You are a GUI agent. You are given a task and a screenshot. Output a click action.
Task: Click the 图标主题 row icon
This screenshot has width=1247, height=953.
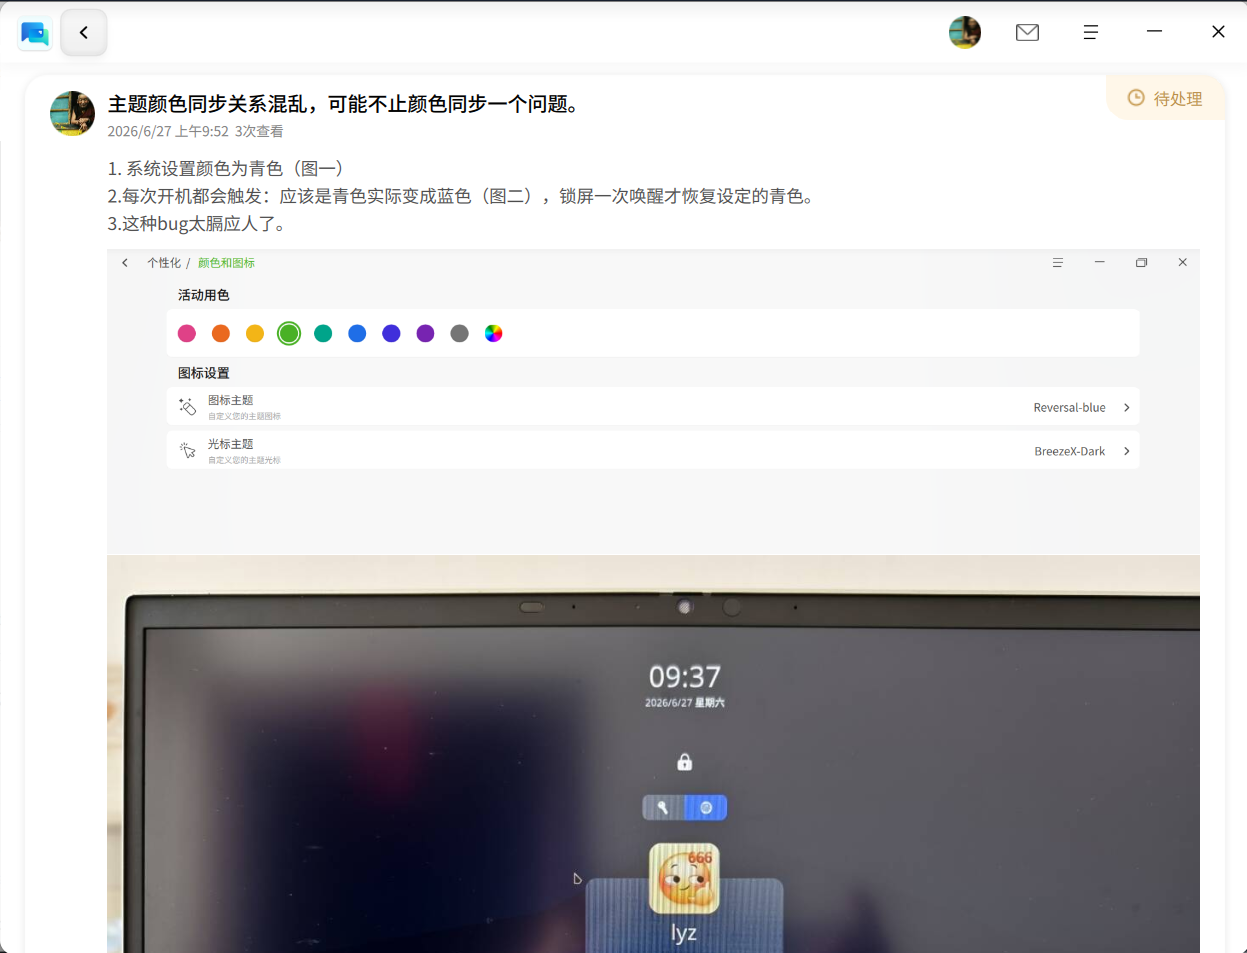187,406
